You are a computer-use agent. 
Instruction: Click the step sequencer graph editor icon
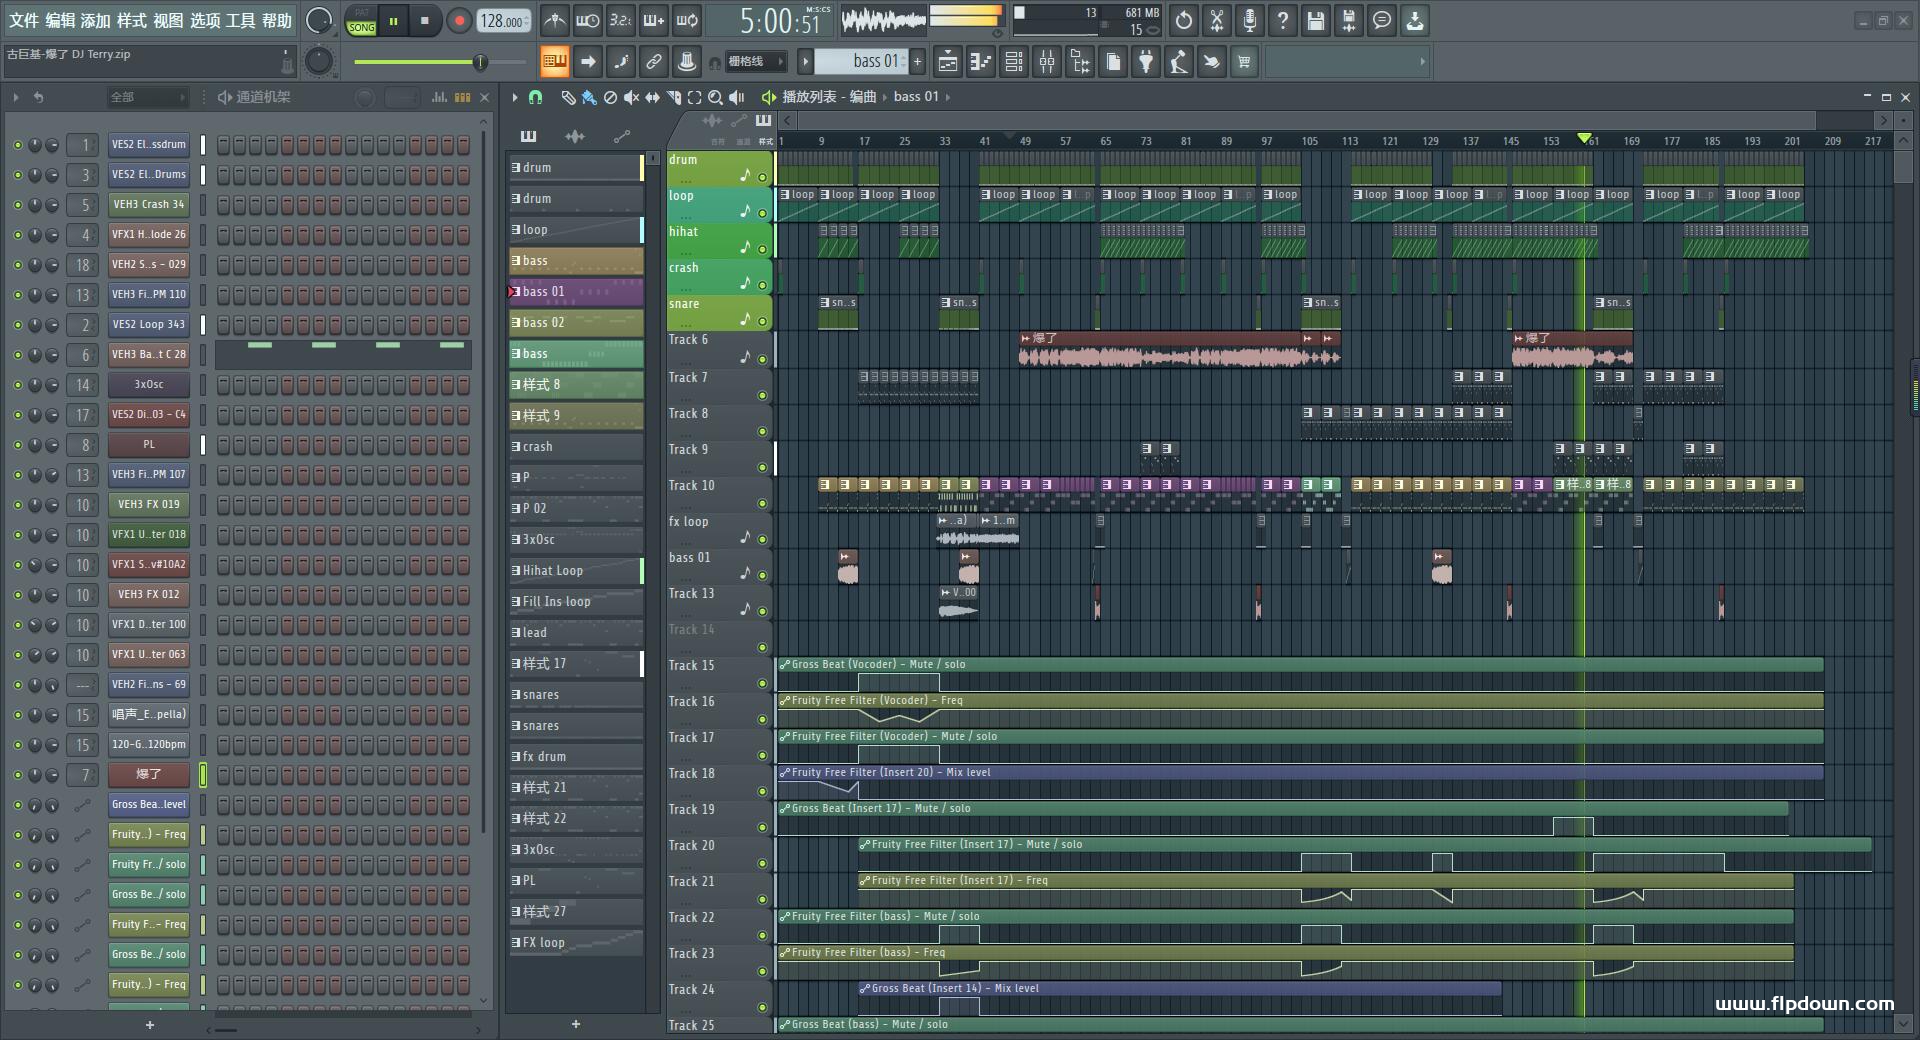439,97
